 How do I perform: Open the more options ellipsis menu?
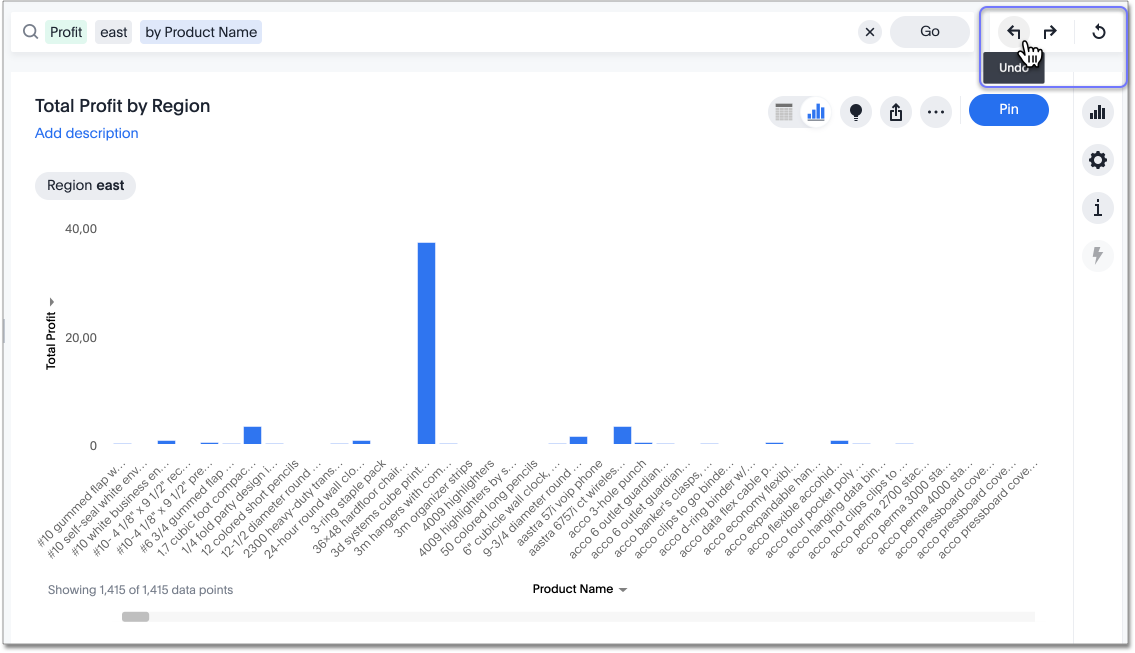(936, 112)
